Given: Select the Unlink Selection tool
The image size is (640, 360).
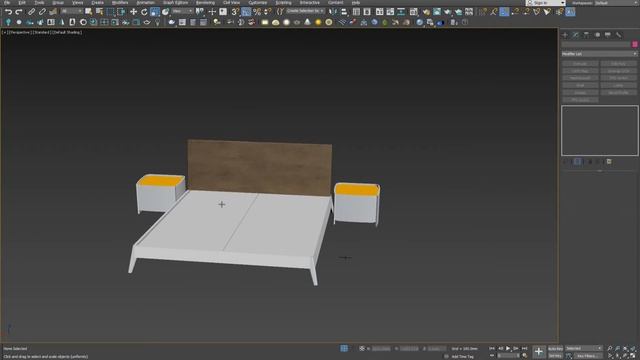Looking at the screenshot, I should pyautogui.click(x=42, y=12).
